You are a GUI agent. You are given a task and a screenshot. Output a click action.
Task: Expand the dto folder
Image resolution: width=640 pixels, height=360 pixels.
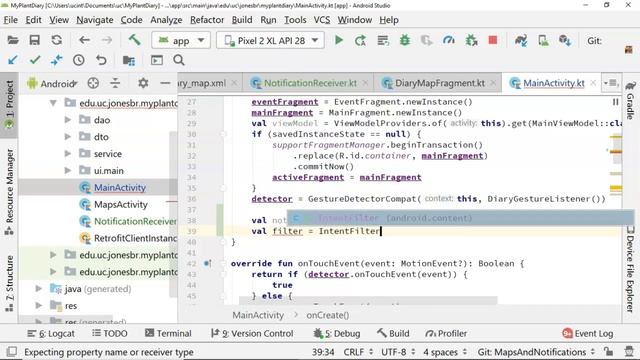68,137
